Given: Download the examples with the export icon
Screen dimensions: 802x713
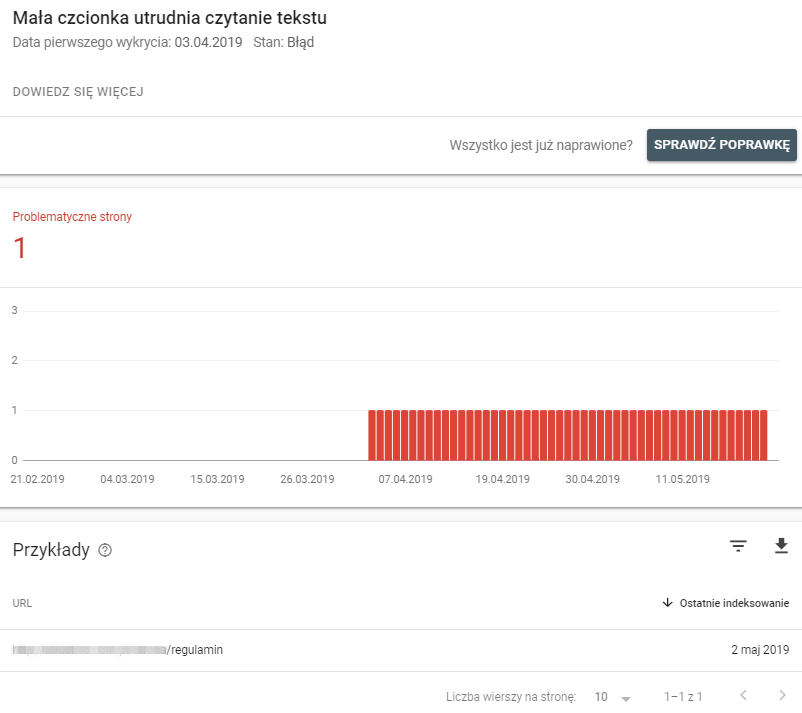Looking at the screenshot, I should [781, 546].
